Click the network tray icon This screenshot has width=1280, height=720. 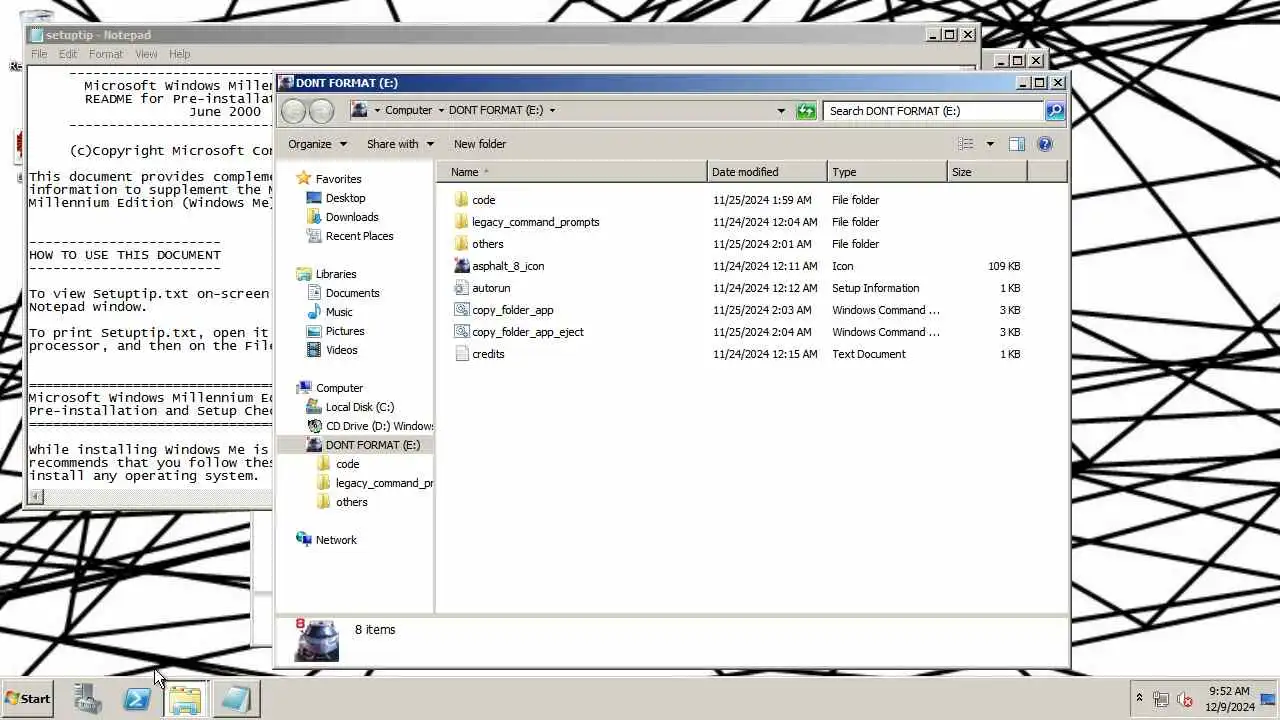1161,699
